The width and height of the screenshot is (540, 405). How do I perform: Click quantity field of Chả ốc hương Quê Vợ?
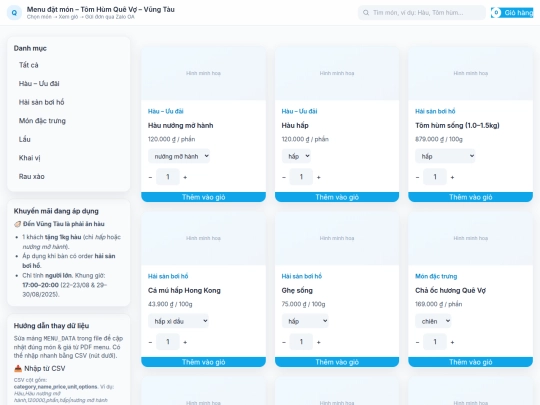435,342
